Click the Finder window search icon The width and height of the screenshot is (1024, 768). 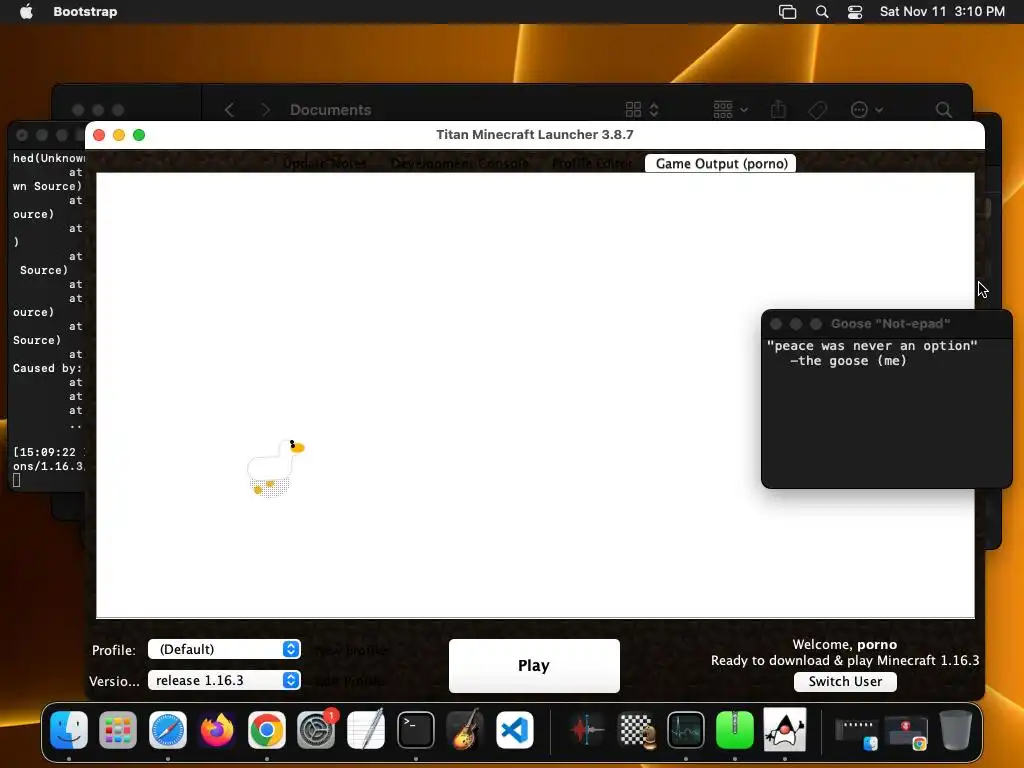tap(944, 110)
